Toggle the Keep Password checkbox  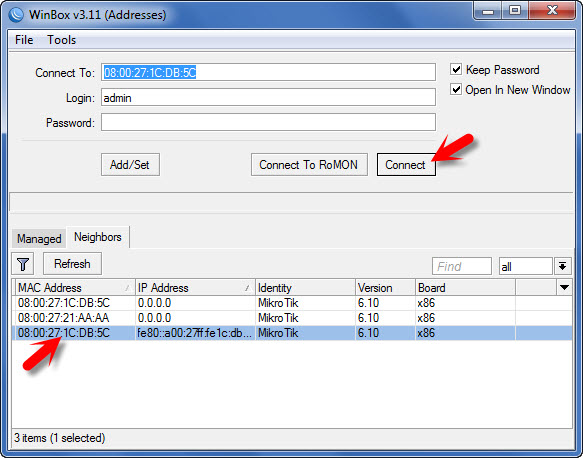point(456,70)
